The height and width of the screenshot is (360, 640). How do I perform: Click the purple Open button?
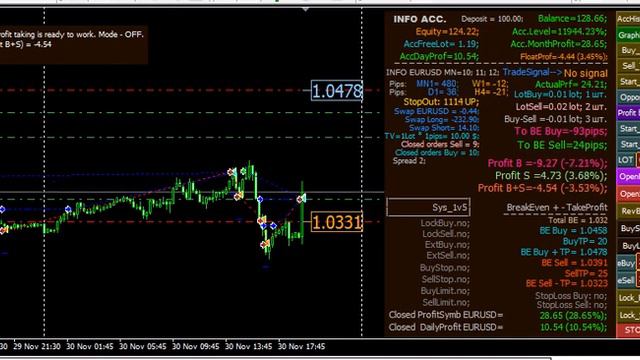tap(628, 177)
